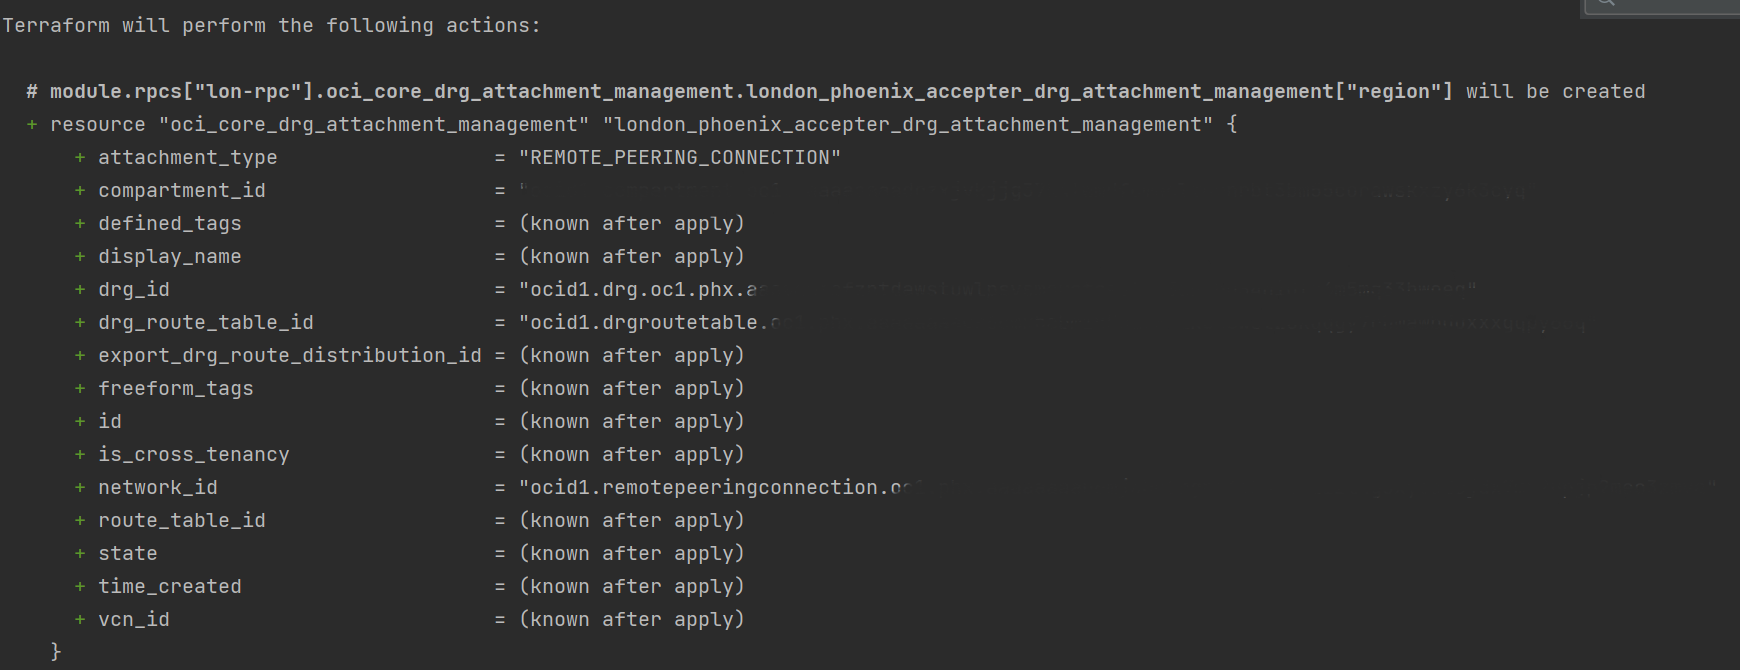Image resolution: width=1740 pixels, height=670 pixels.
Task: Click the compartment_id attribute line
Action: coord(181,191)
